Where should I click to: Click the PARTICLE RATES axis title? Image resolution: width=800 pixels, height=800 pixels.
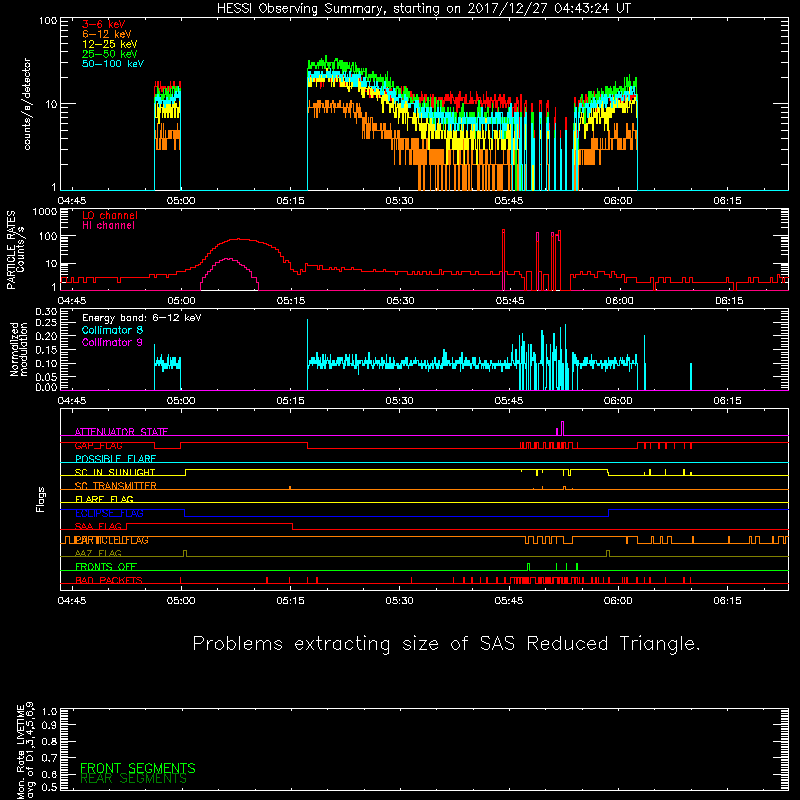point(11,250)
